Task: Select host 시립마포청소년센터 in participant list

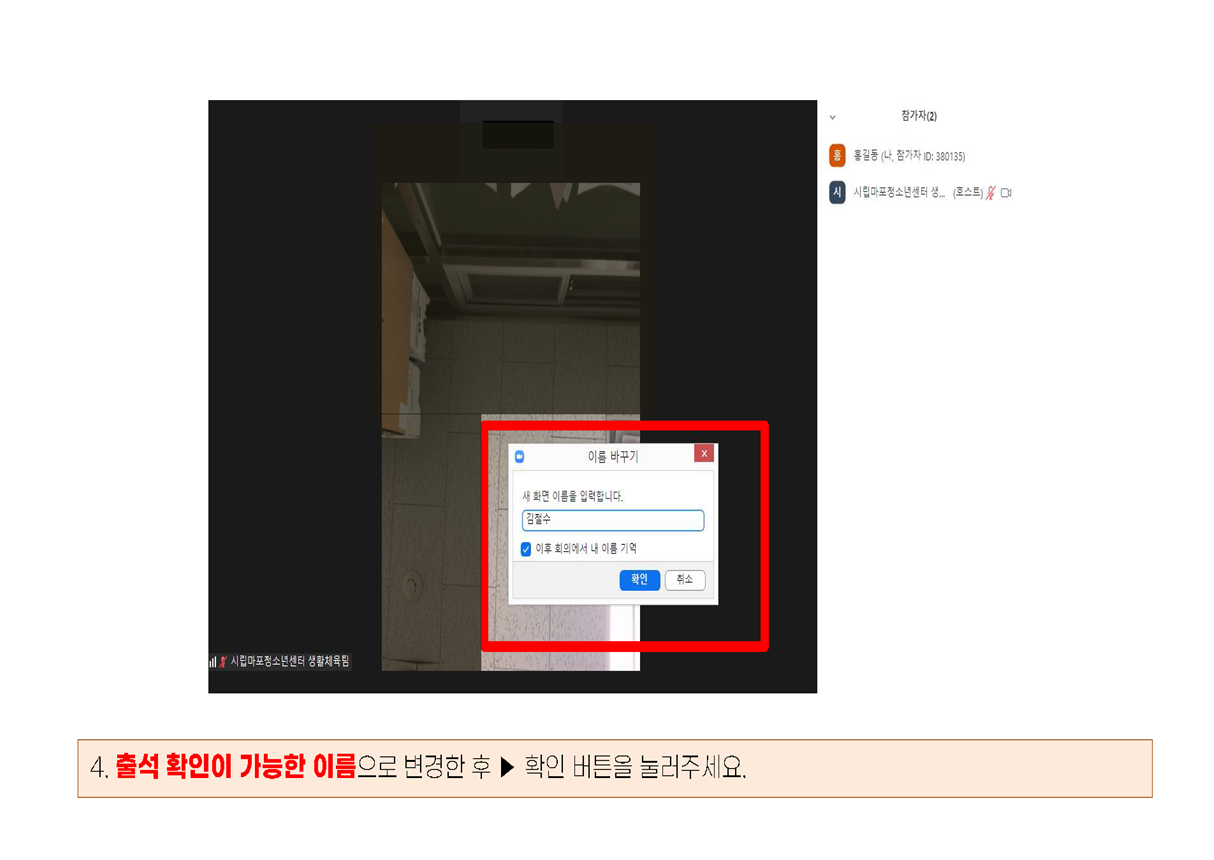Action: (x=898, y=192)
